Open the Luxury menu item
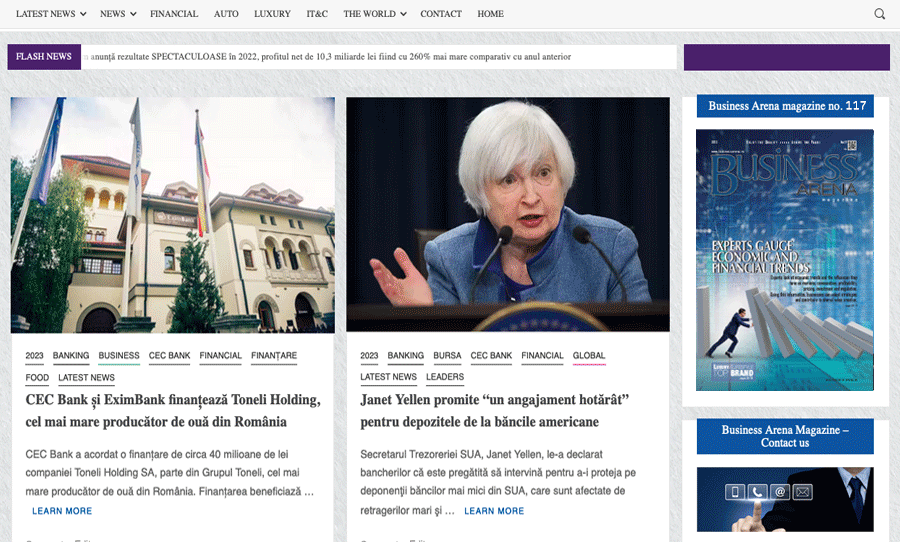 point(272,14)
